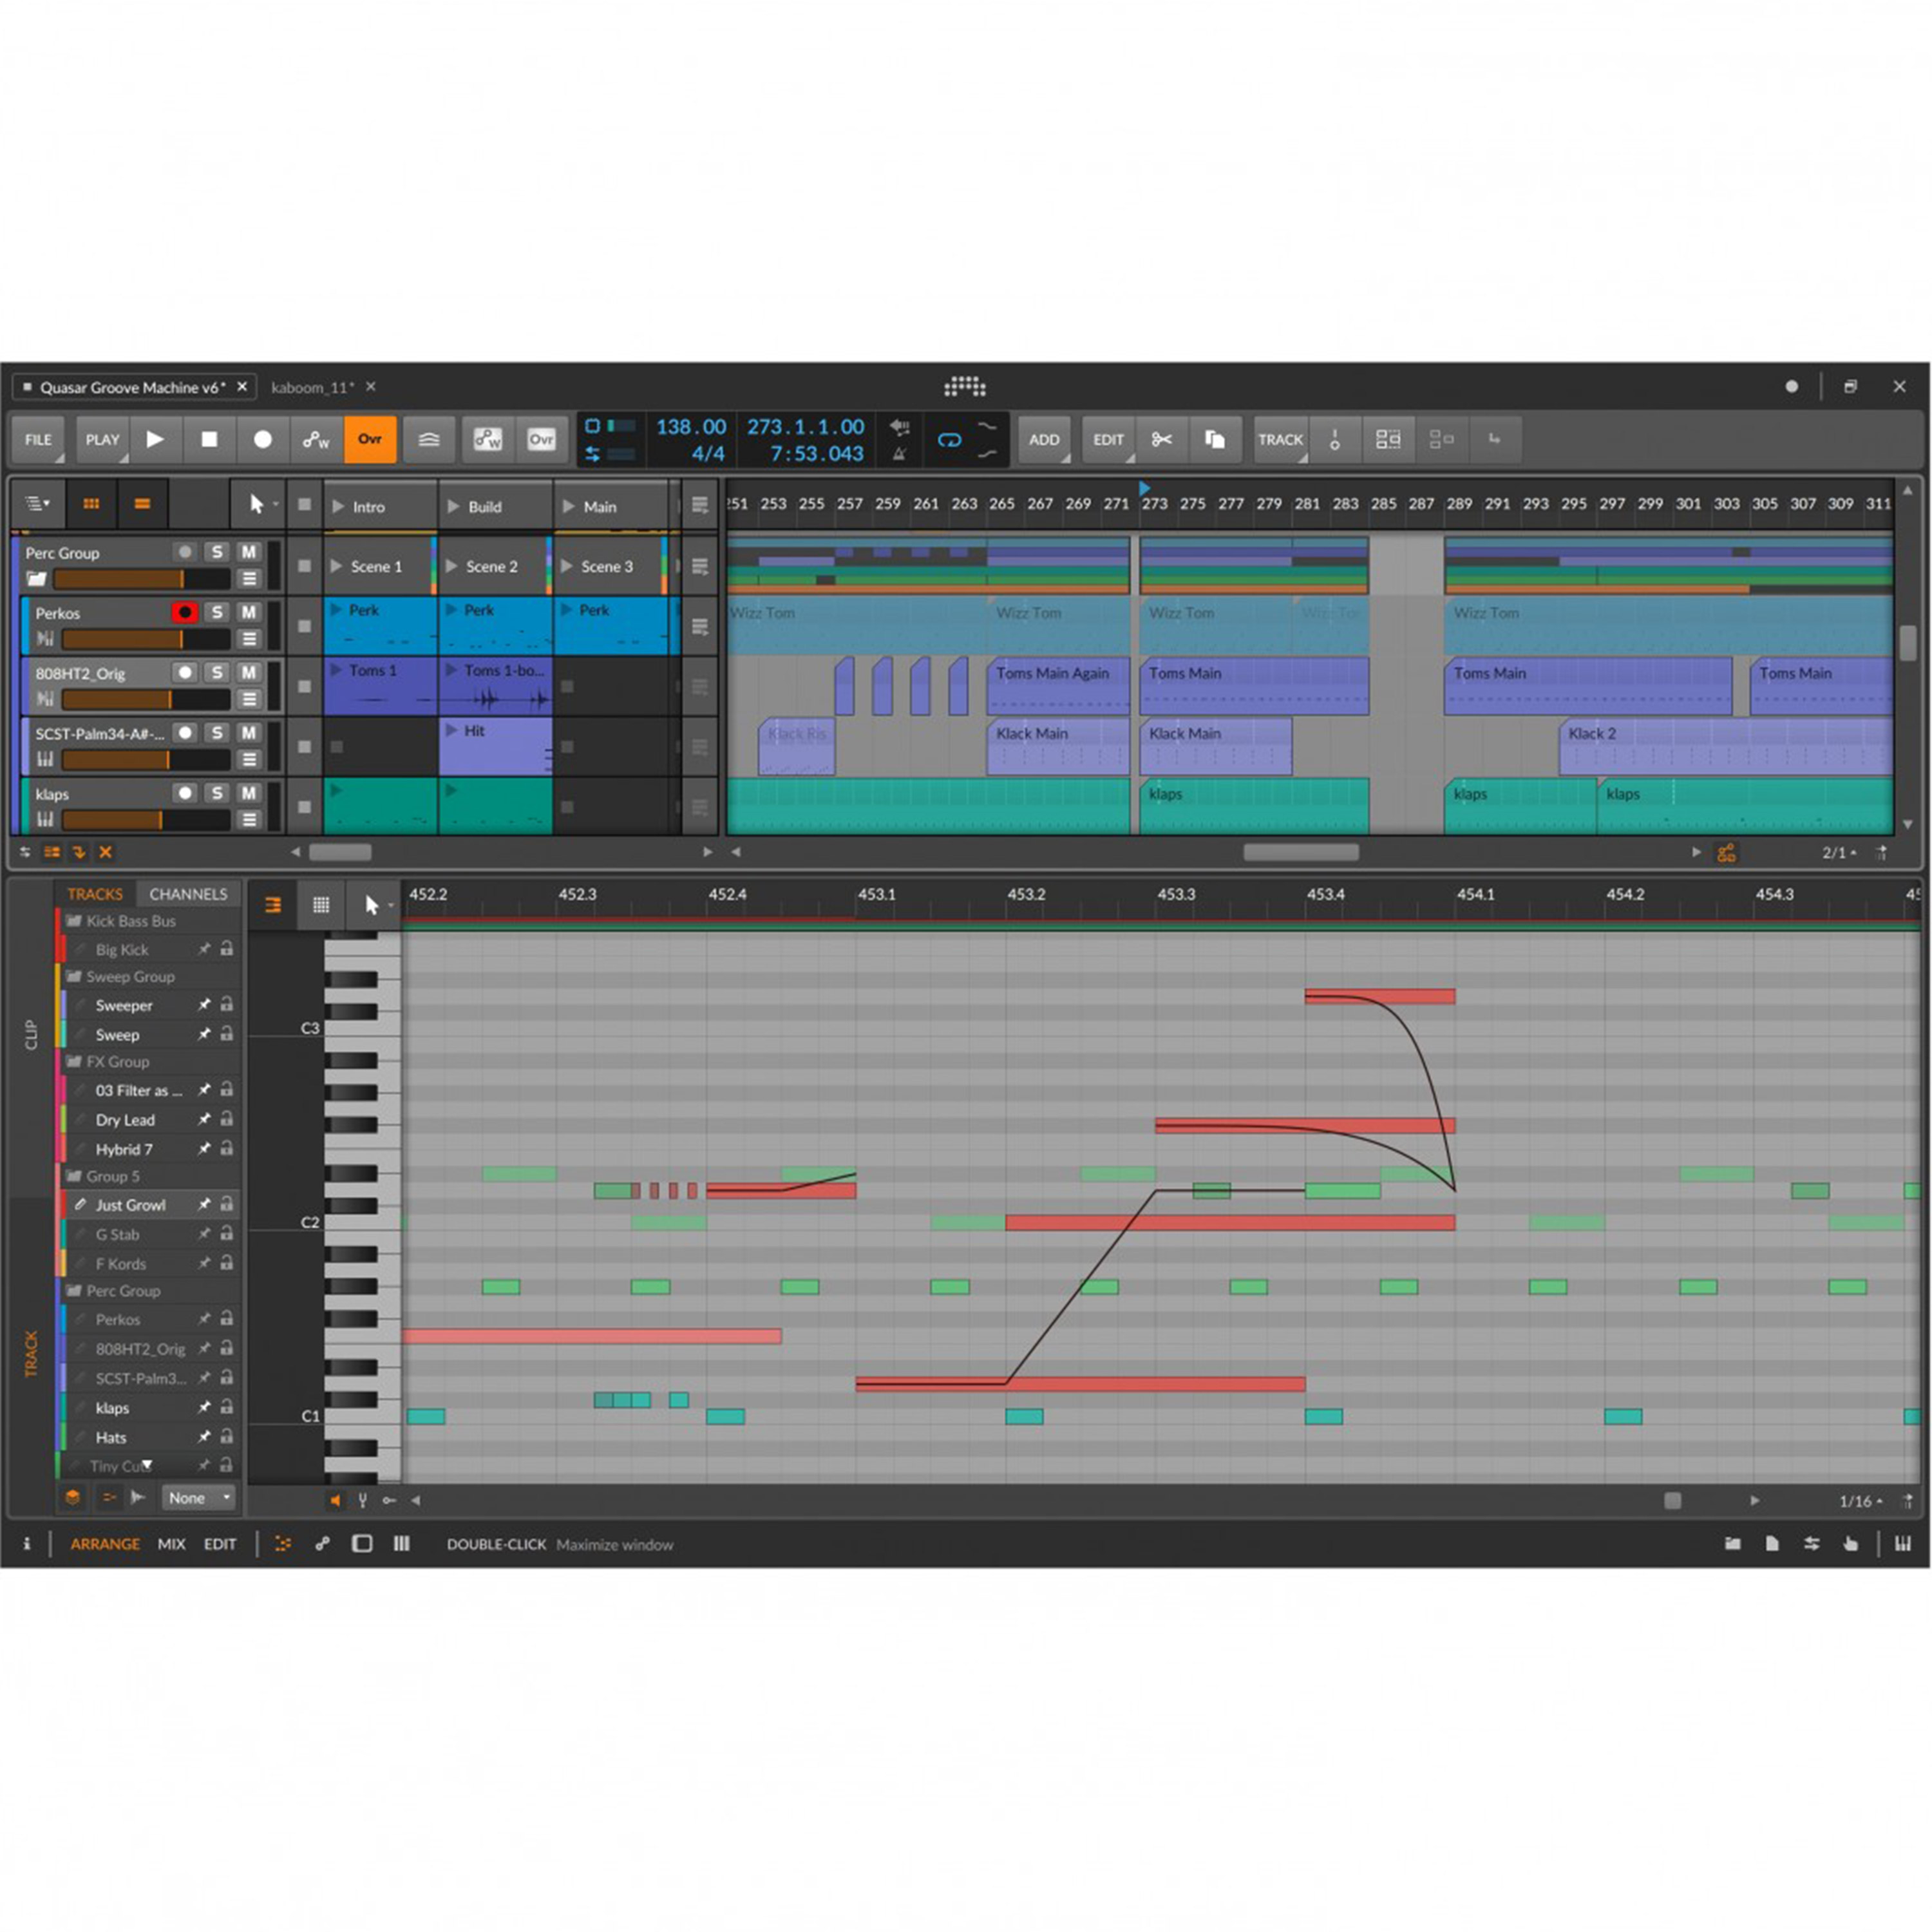Viewport: 1932px width, 1932px height.
Task: Click the copy icon beside scissors
Action: point(1214,439)
